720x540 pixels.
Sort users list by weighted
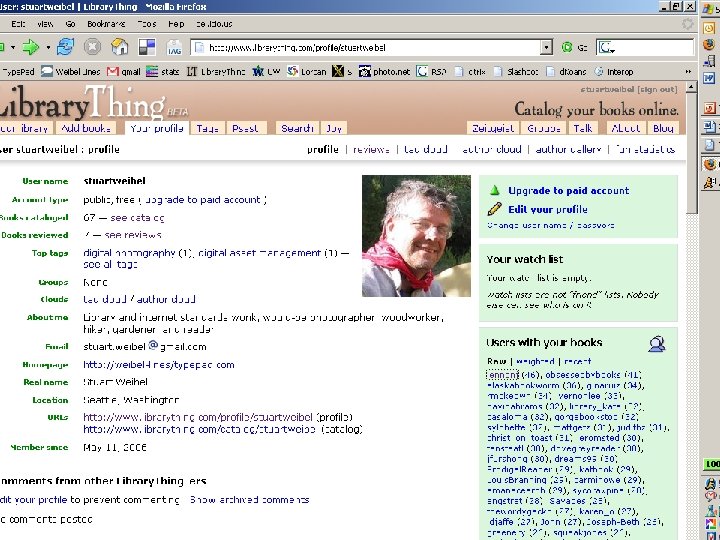pos(535,361)
